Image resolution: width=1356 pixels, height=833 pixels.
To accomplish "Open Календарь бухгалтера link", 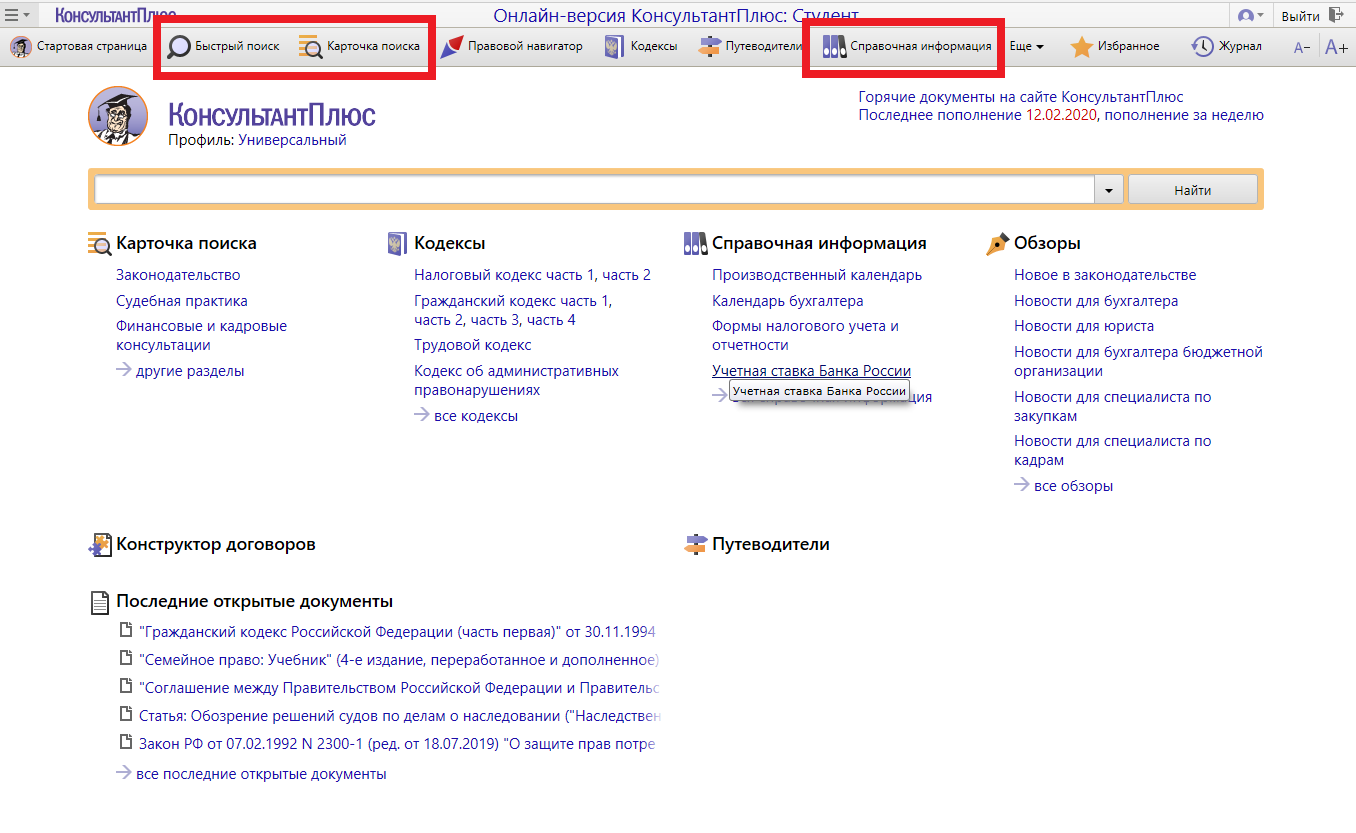I will [787, 300].
